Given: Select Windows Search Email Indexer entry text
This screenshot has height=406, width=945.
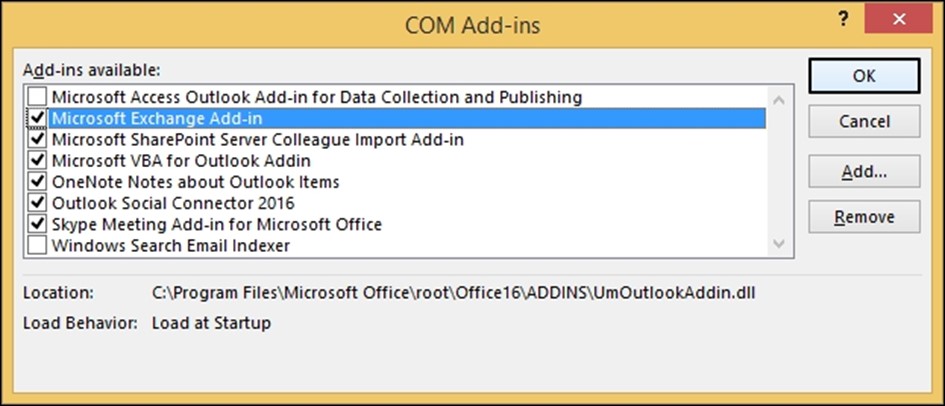Looking at the screenshot, I should (171, 246).
